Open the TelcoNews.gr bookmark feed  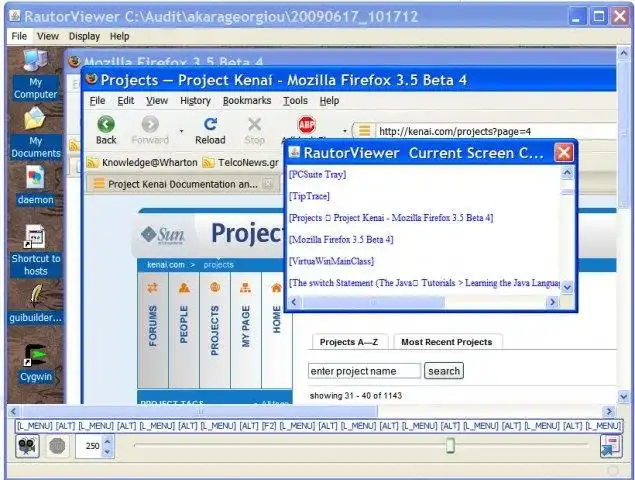pos(241,163)
